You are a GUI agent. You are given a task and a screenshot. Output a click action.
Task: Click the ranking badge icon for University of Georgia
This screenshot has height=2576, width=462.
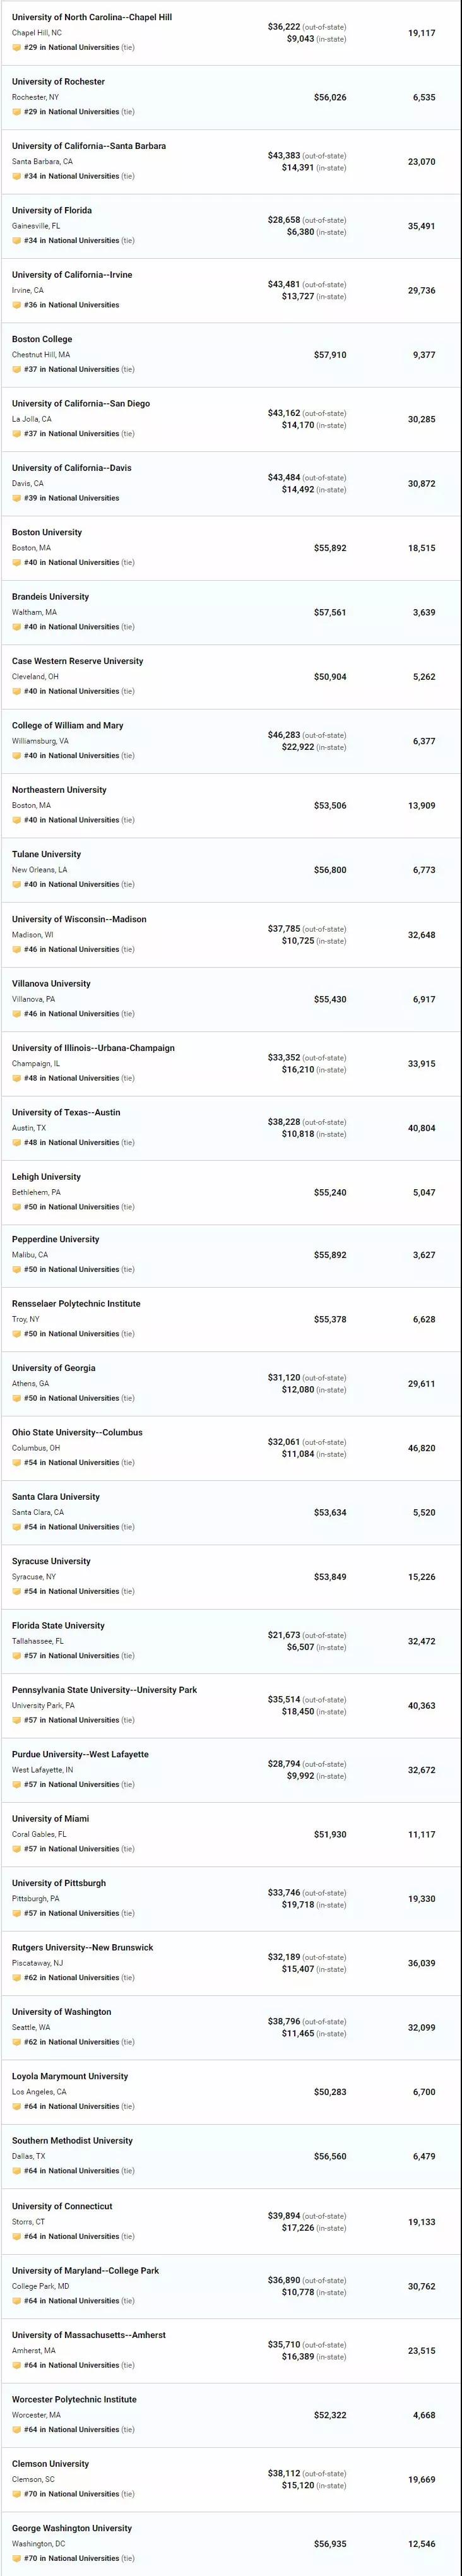17,1398
